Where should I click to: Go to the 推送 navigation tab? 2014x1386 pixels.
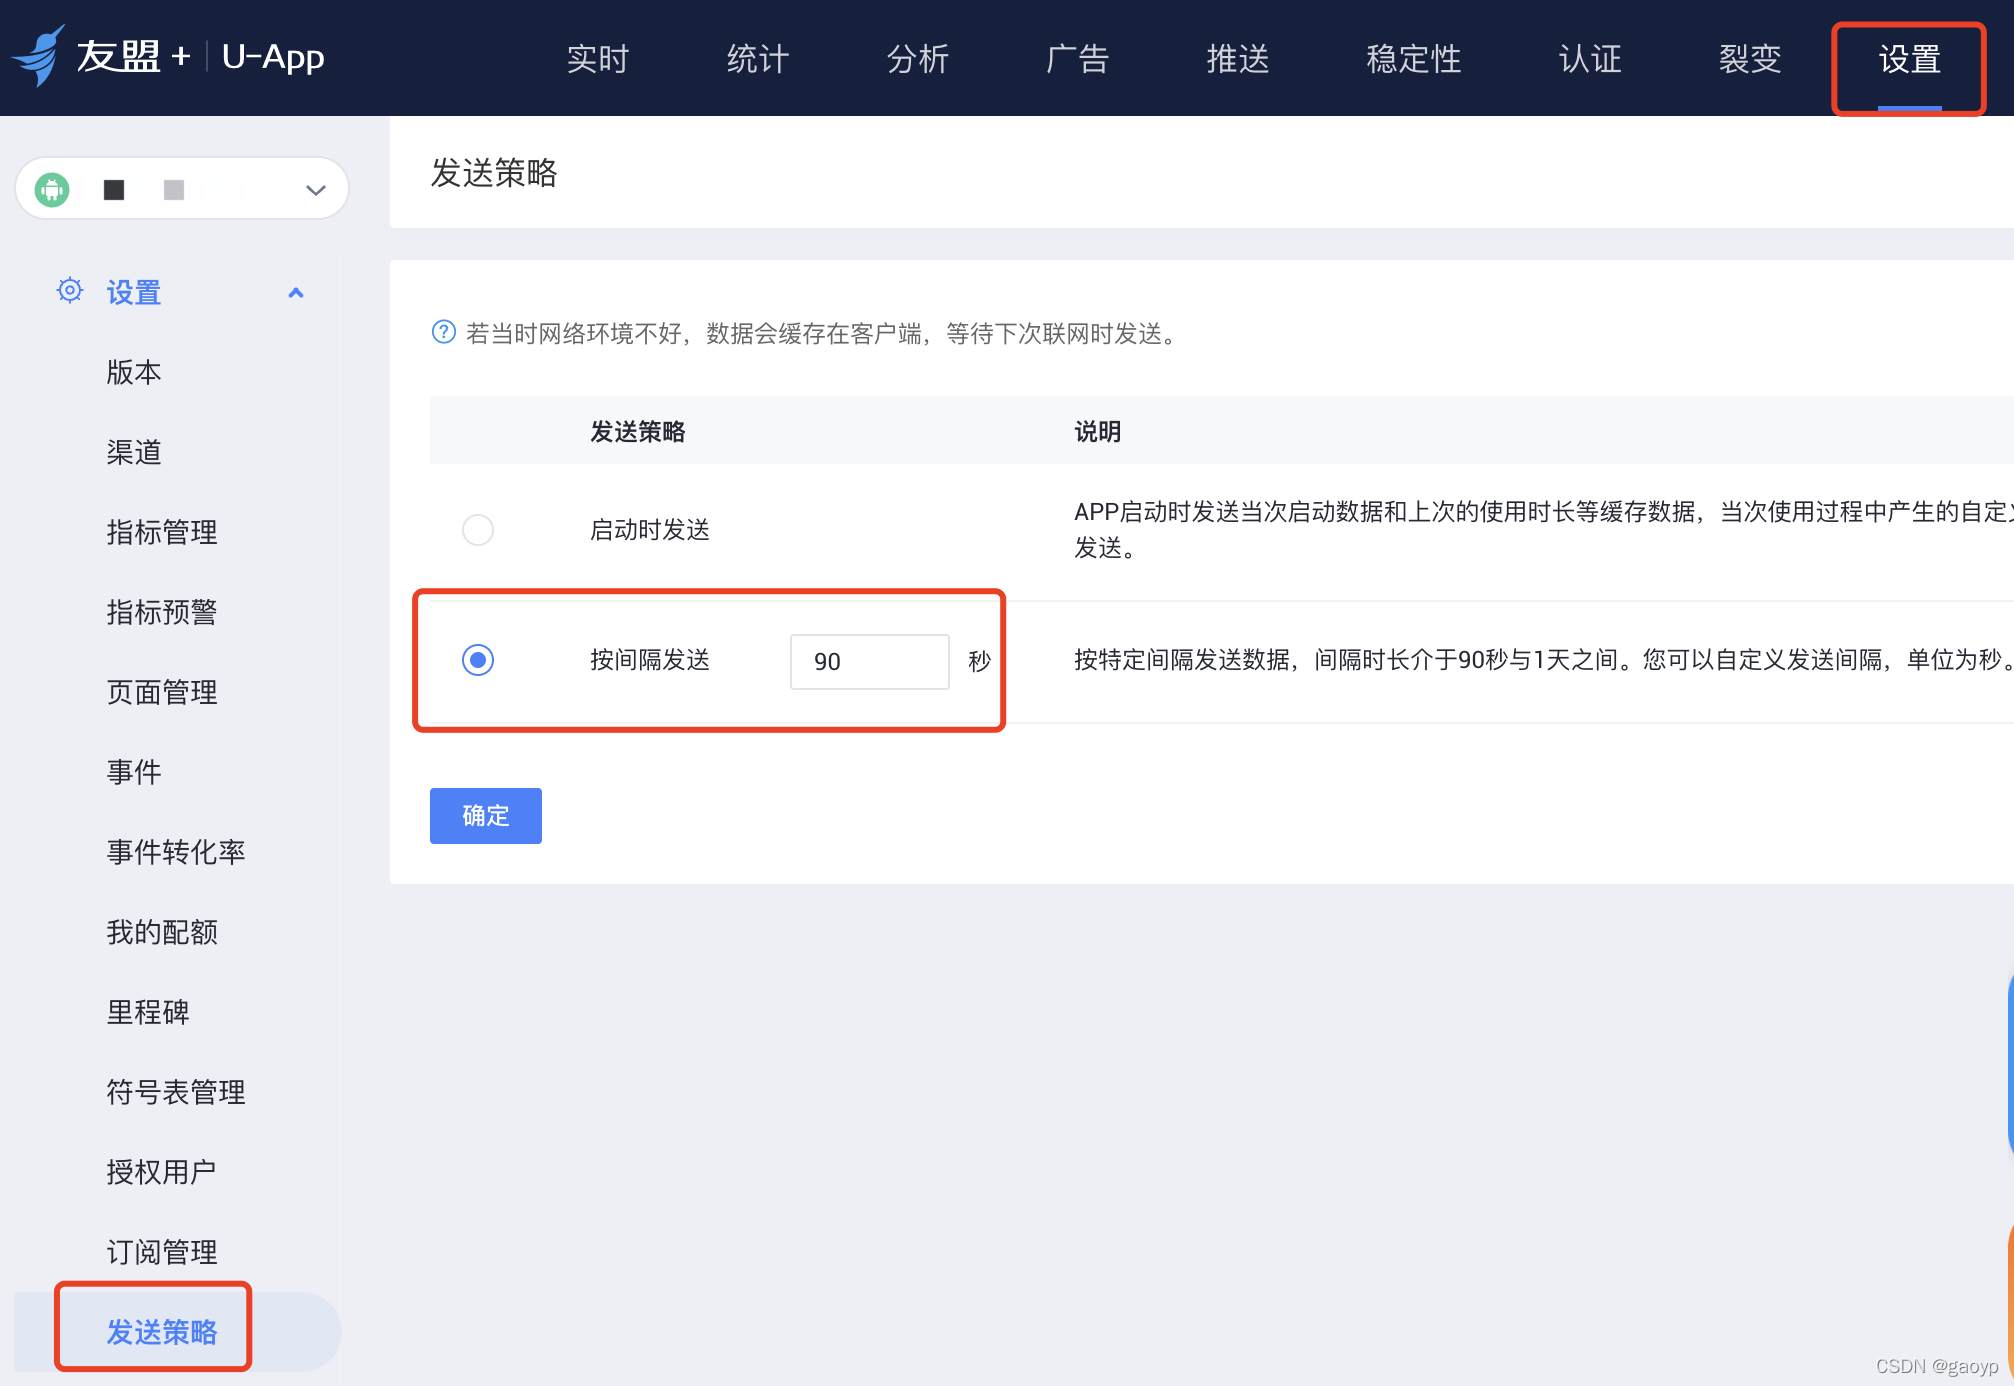click(1237, 58)
